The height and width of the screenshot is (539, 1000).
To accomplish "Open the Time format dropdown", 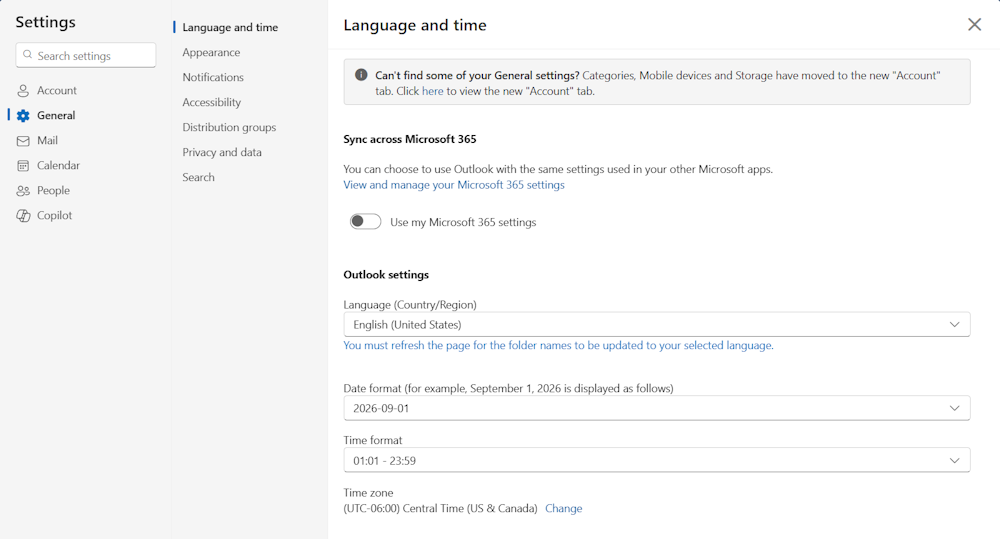I will coord(657,460).
